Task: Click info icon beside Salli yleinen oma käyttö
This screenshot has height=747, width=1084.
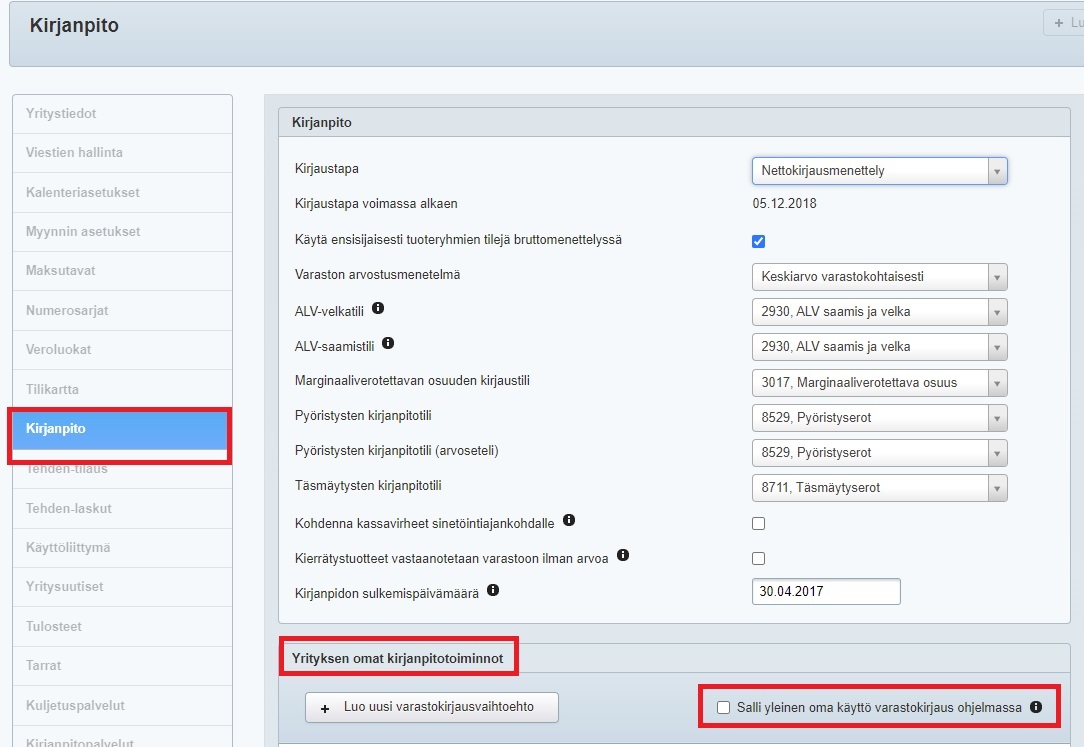Action: pyautogui.click(x=1036, y=707)
